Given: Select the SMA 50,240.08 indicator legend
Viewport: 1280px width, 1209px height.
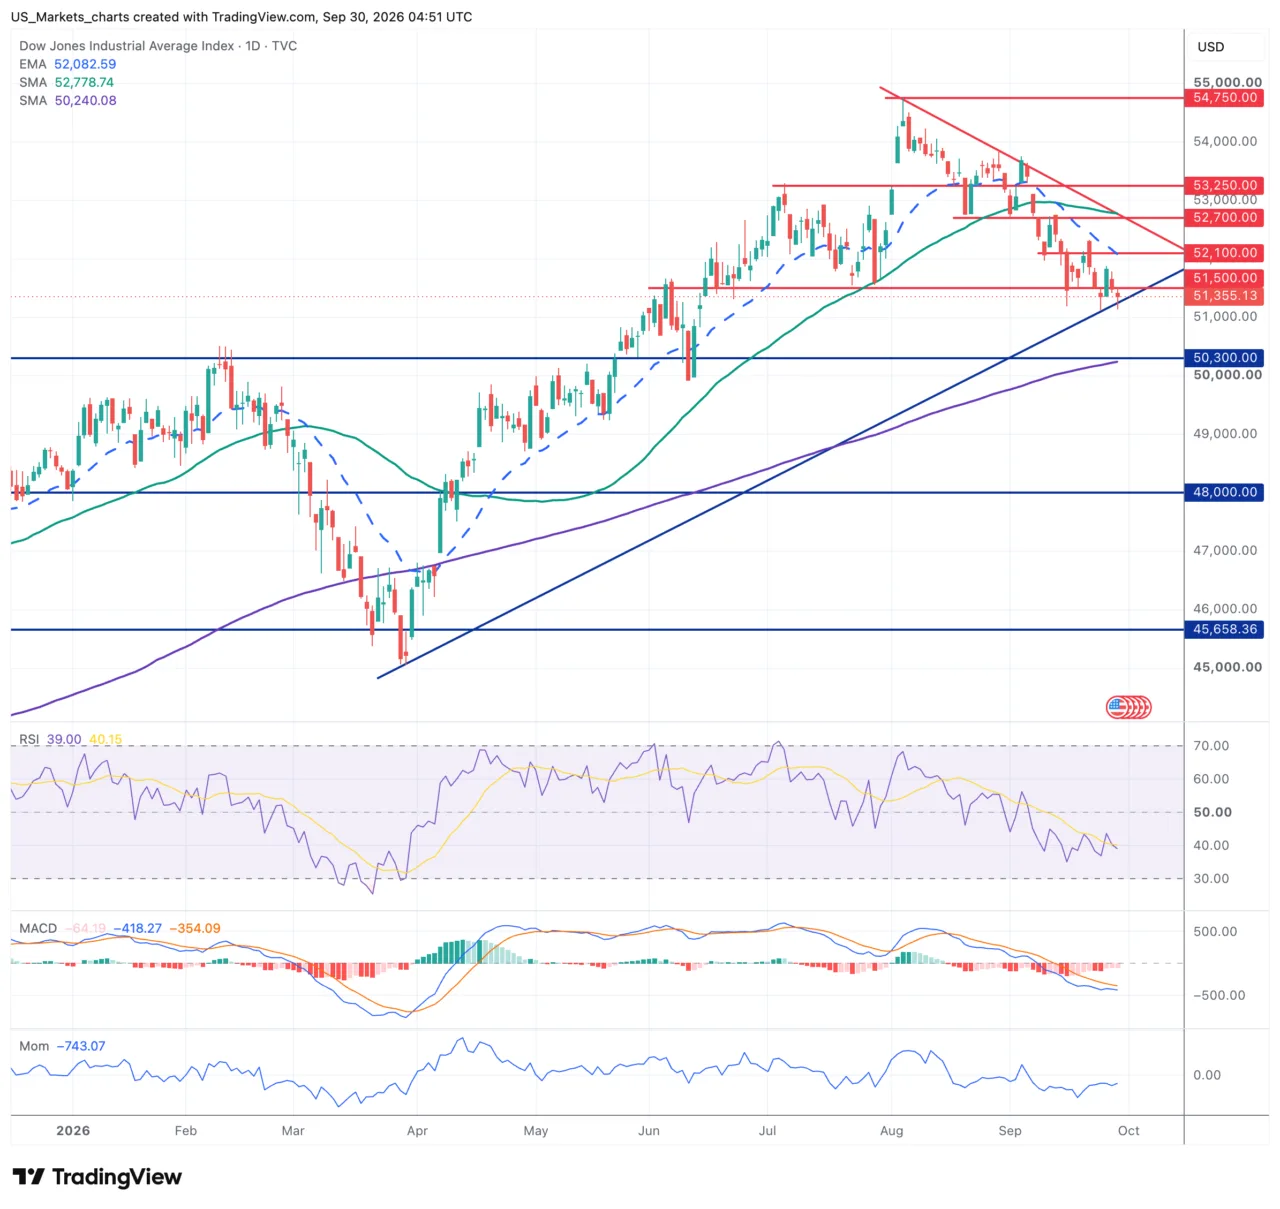Looking at the screenshot, I should (67, 100).
